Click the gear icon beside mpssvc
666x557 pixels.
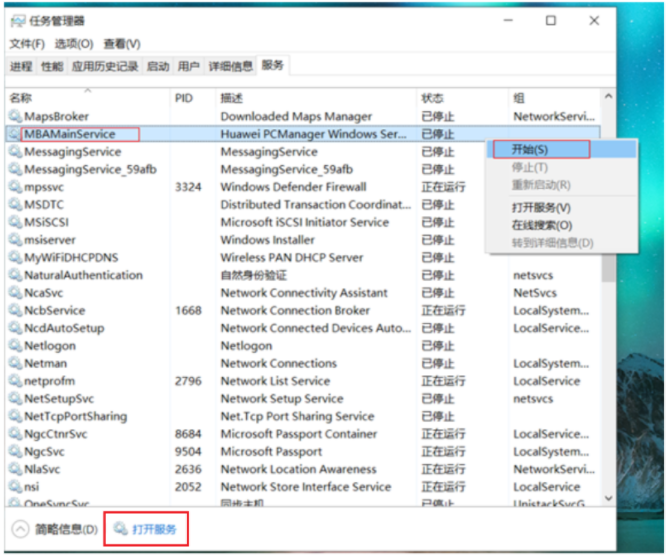[15, 187]
